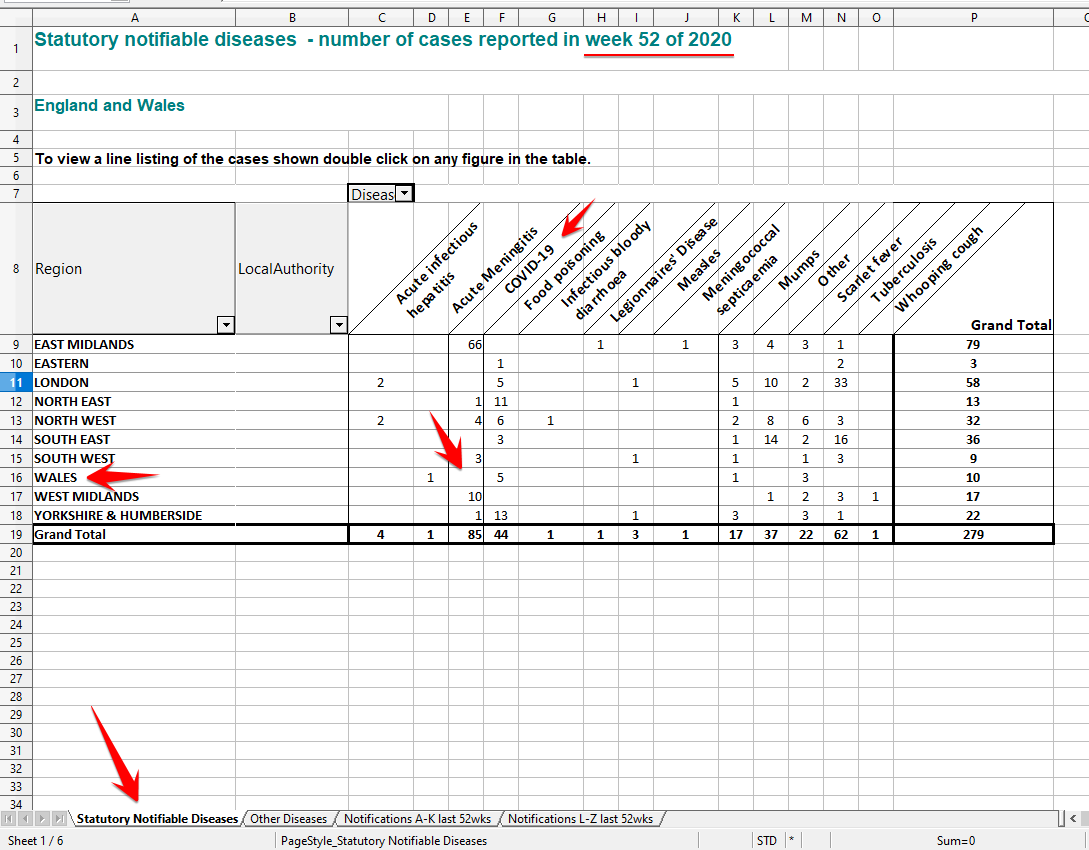
Task: Select the YORKSHIRE & HUMBERSIDE cell
Action: [118, 515]
